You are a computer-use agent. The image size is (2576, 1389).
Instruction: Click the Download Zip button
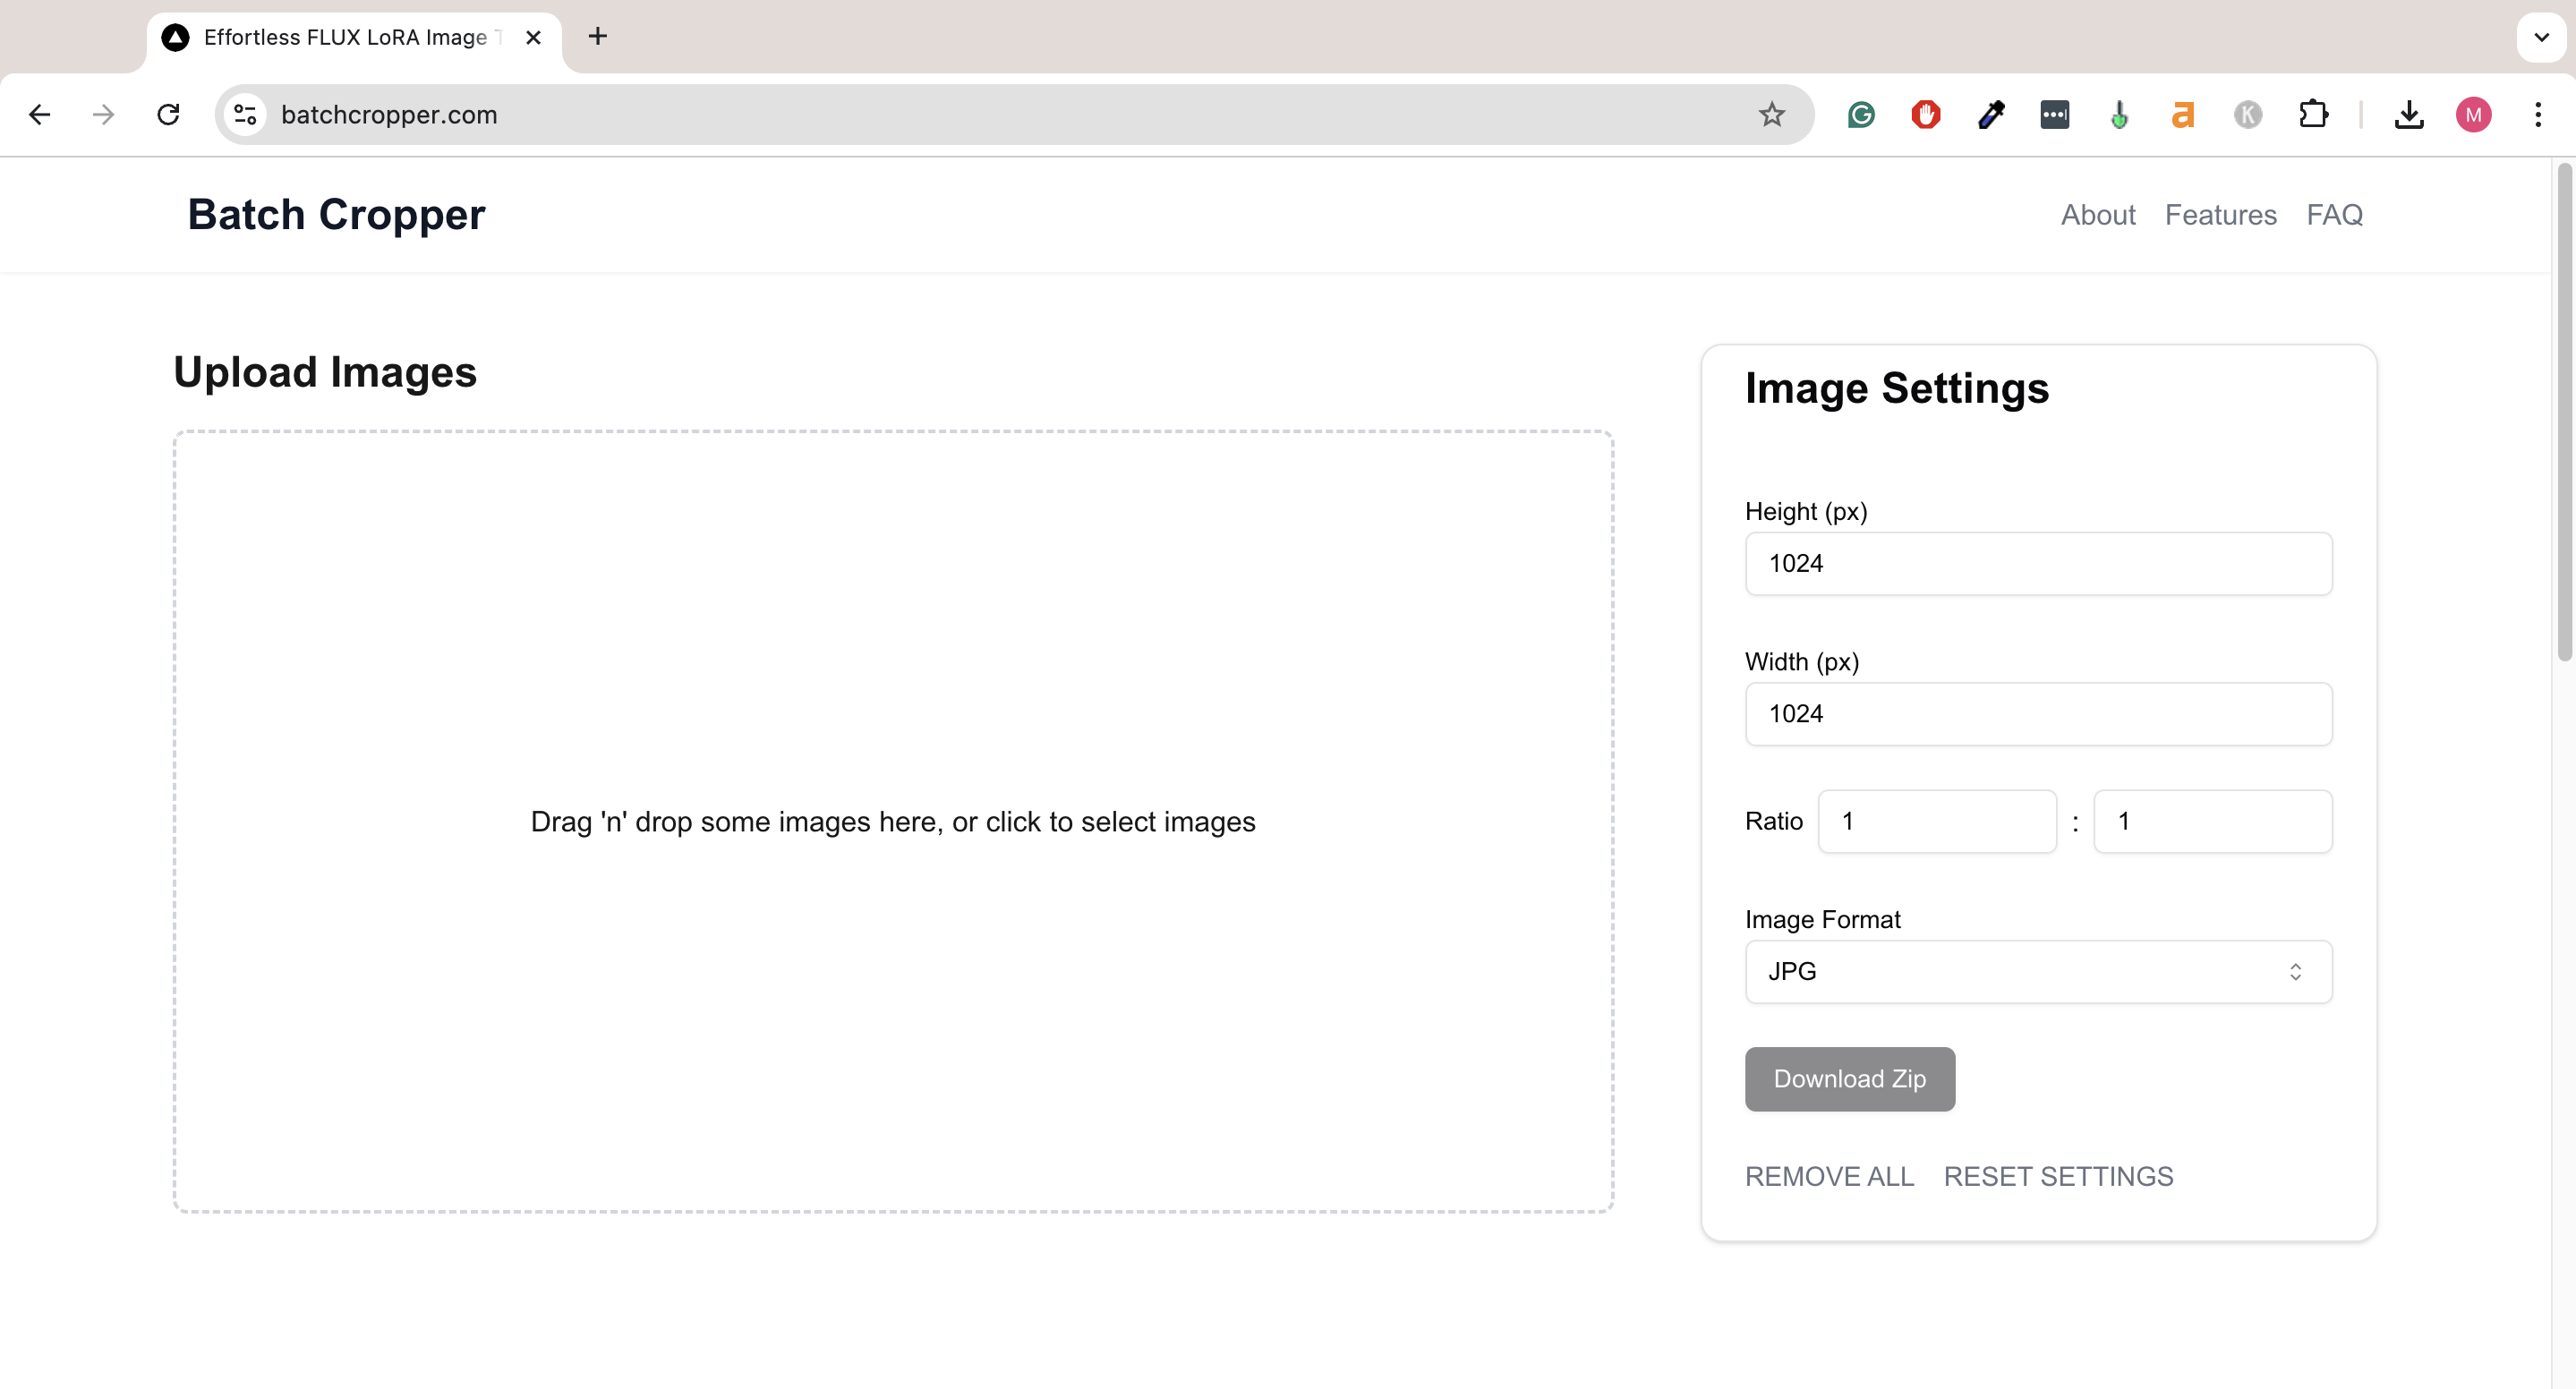click(x=1849, y=1079)
